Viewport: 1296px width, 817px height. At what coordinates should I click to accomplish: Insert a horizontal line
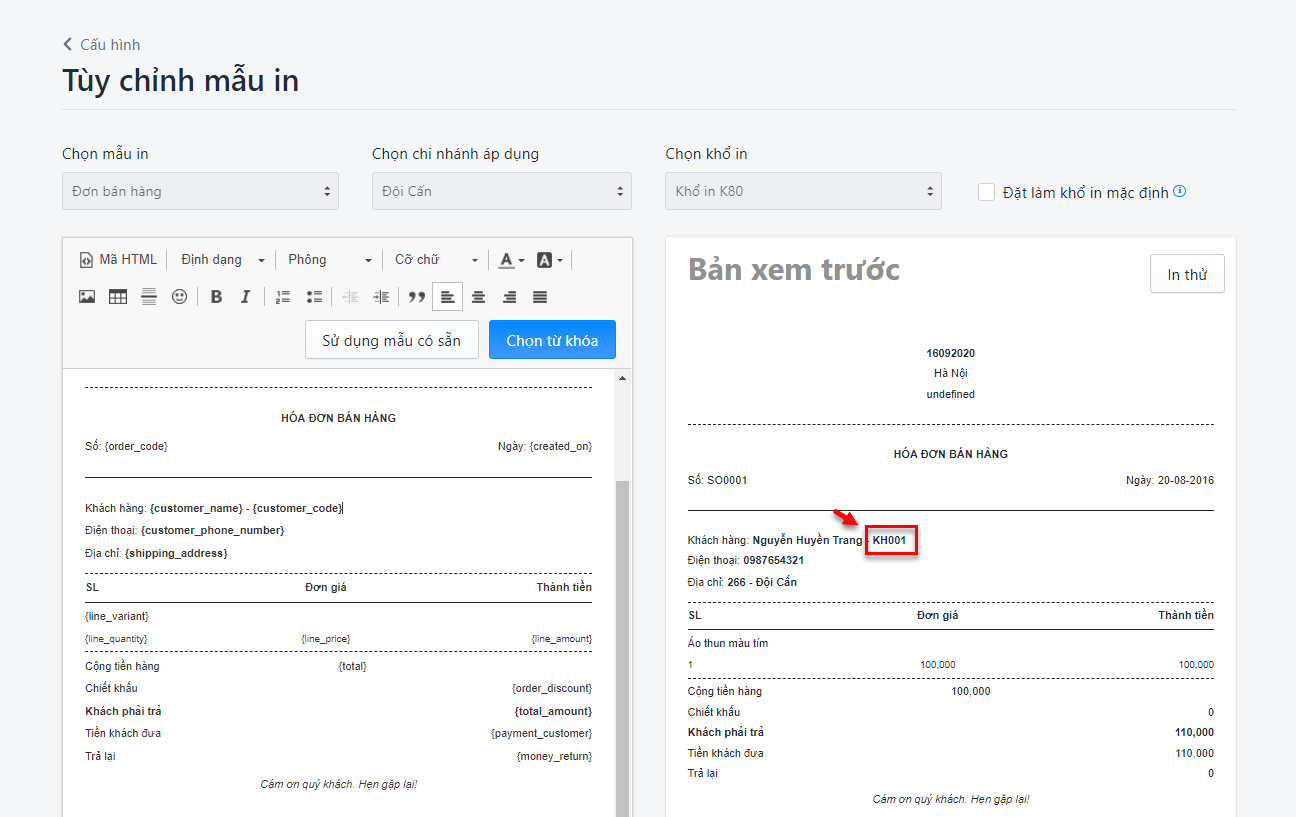(149, 297)
